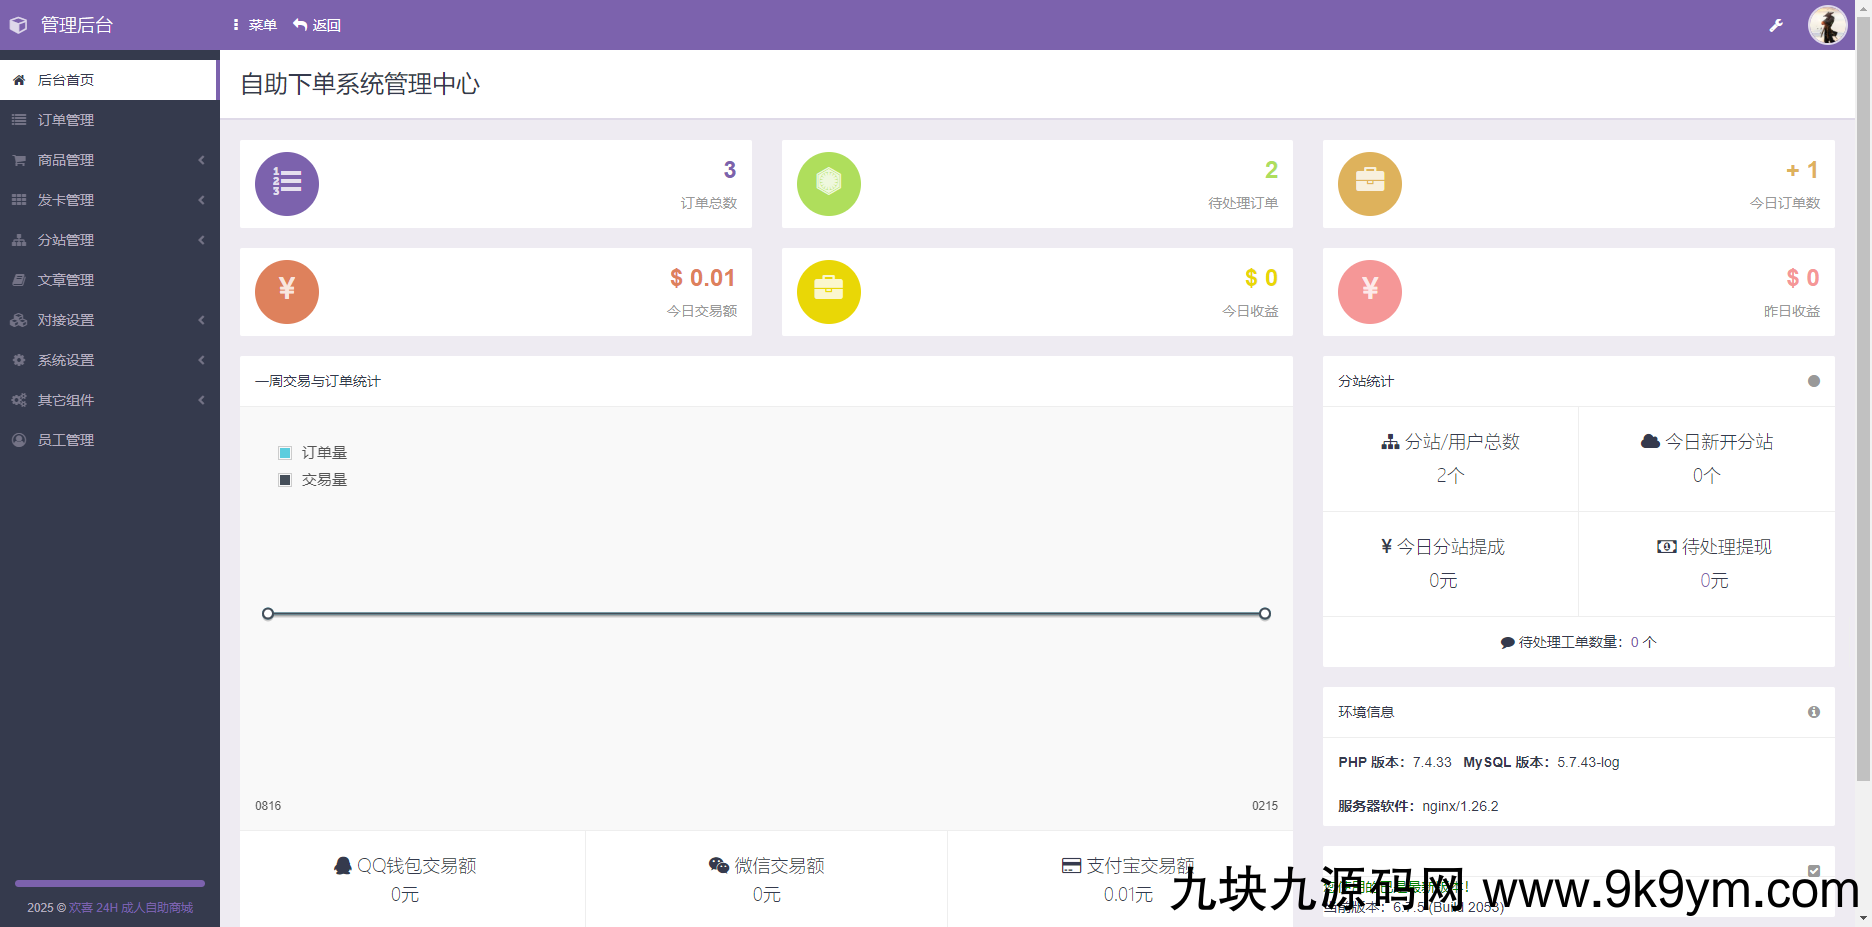Expand the 对接设置 sidebar menu

[65, 319]
